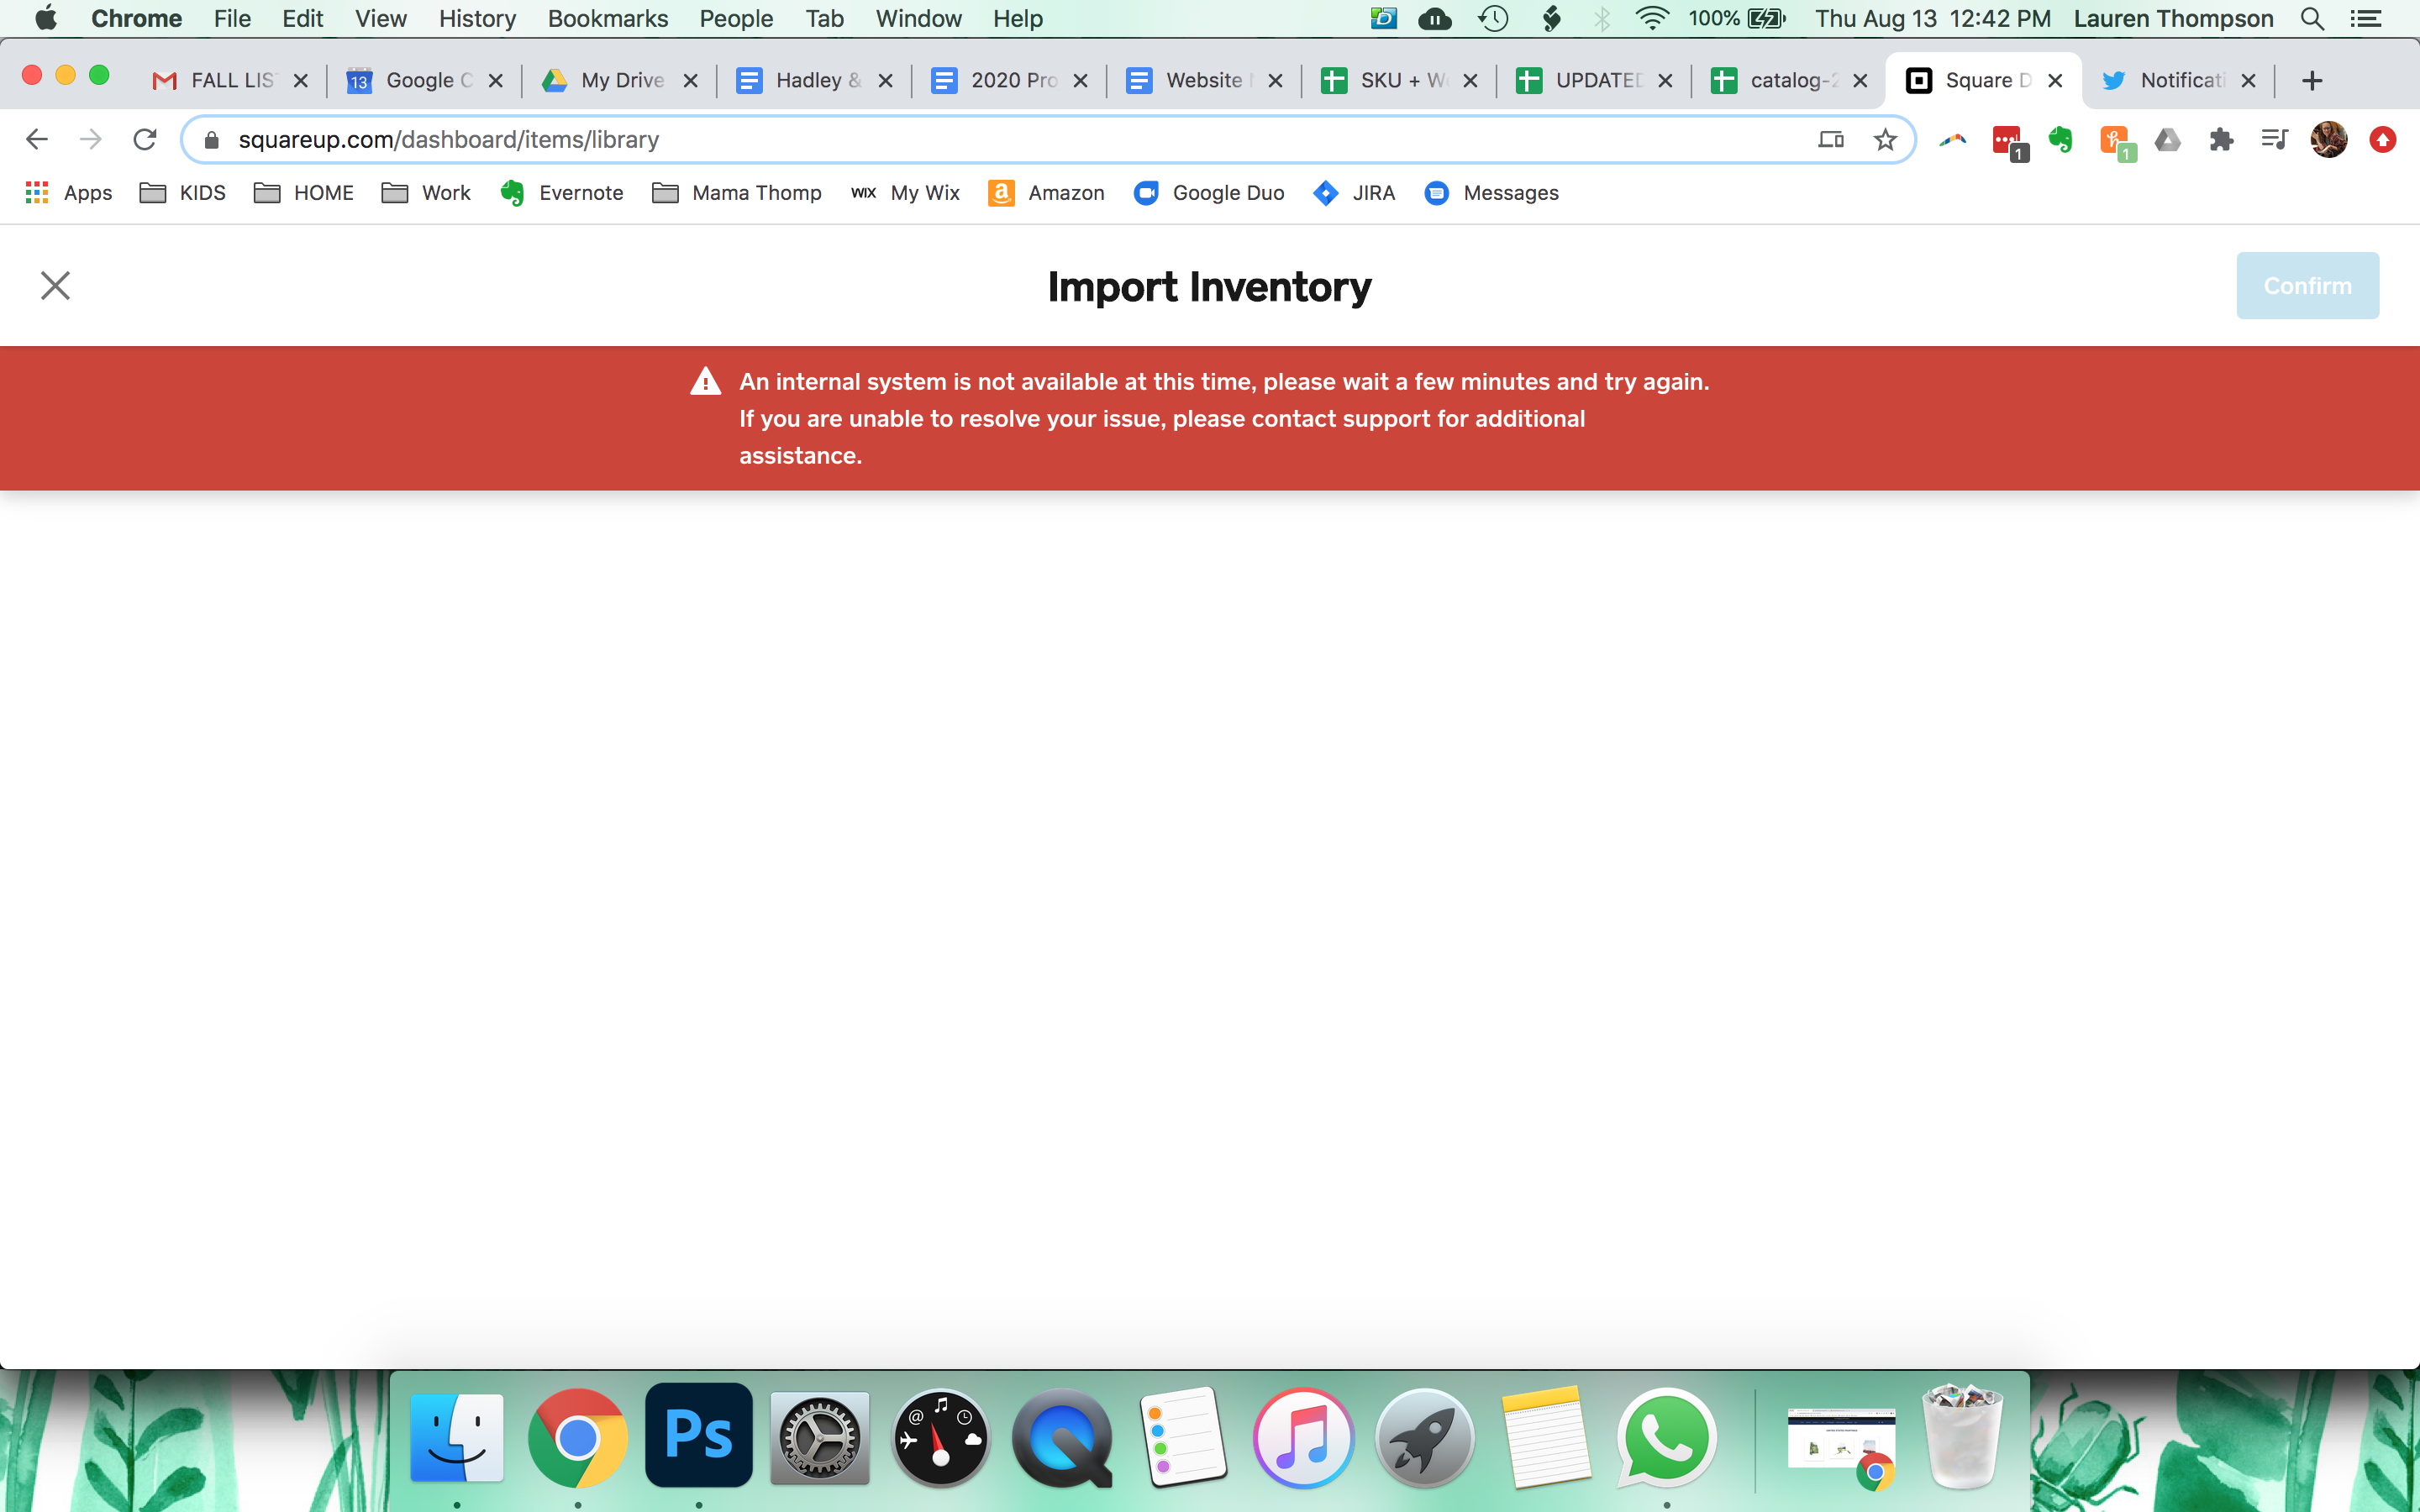Open the Amazon bookmark
This screenshot has width=2420, height=1512.
(x=1046, y=193)
